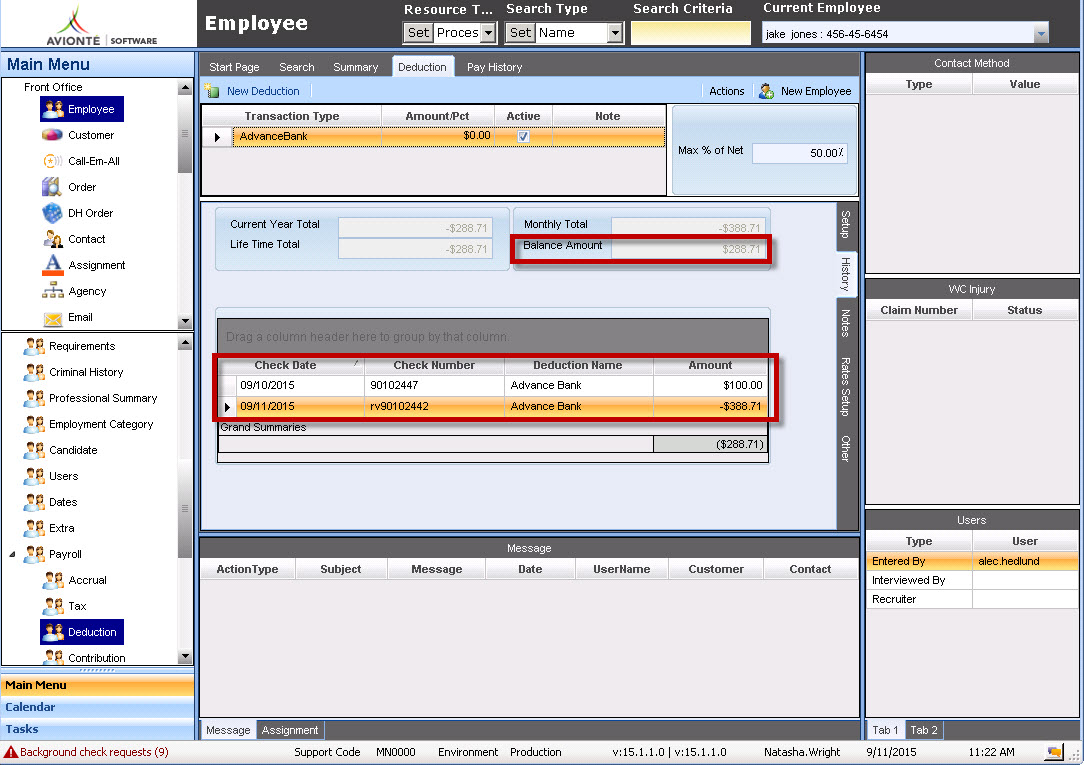Screen dimensions: 1084x765
Task: Open the Actions menu
Action: point(726,91)
